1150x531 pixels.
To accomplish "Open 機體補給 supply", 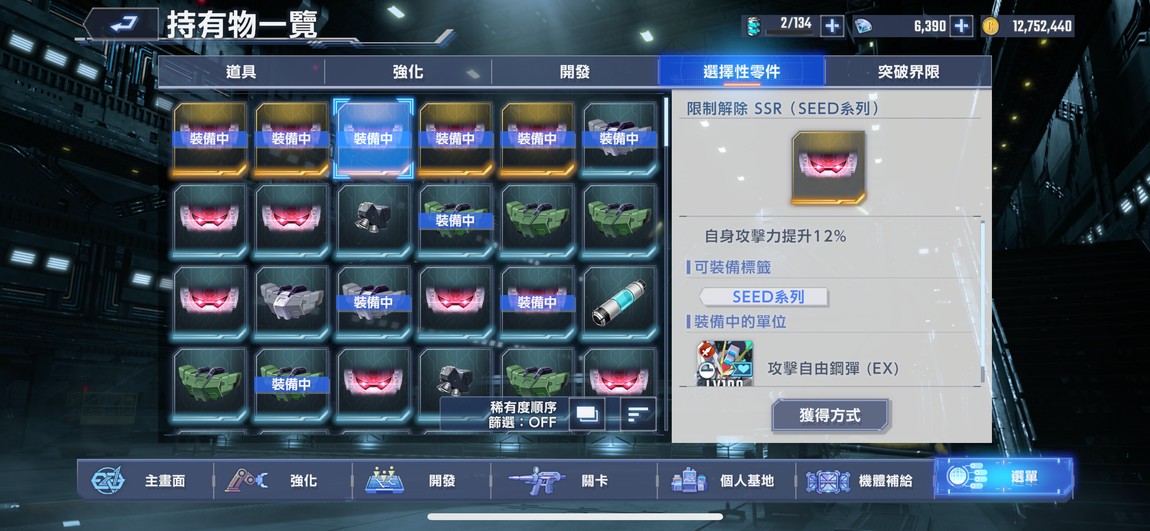I will [864, 480].
